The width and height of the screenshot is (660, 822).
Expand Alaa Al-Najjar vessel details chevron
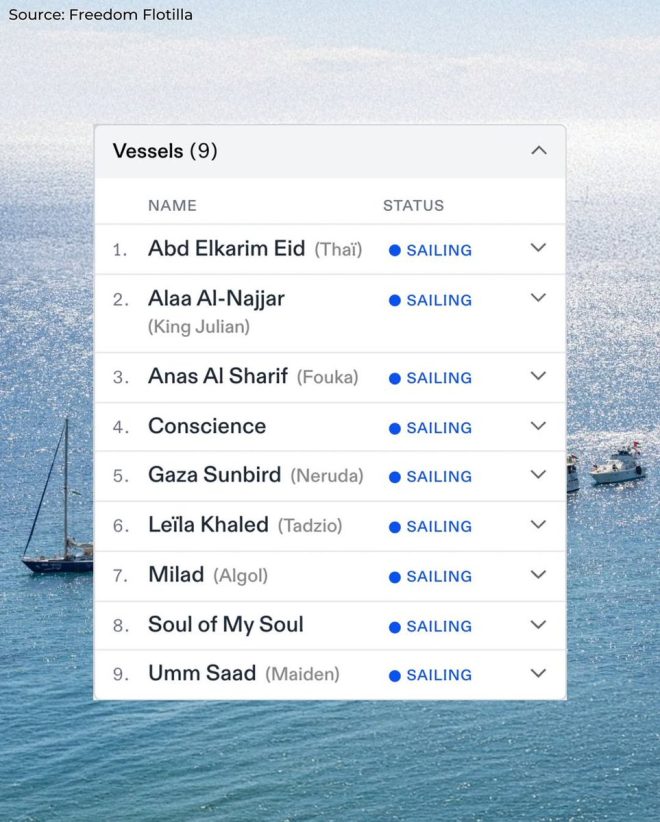pos(538,298)
